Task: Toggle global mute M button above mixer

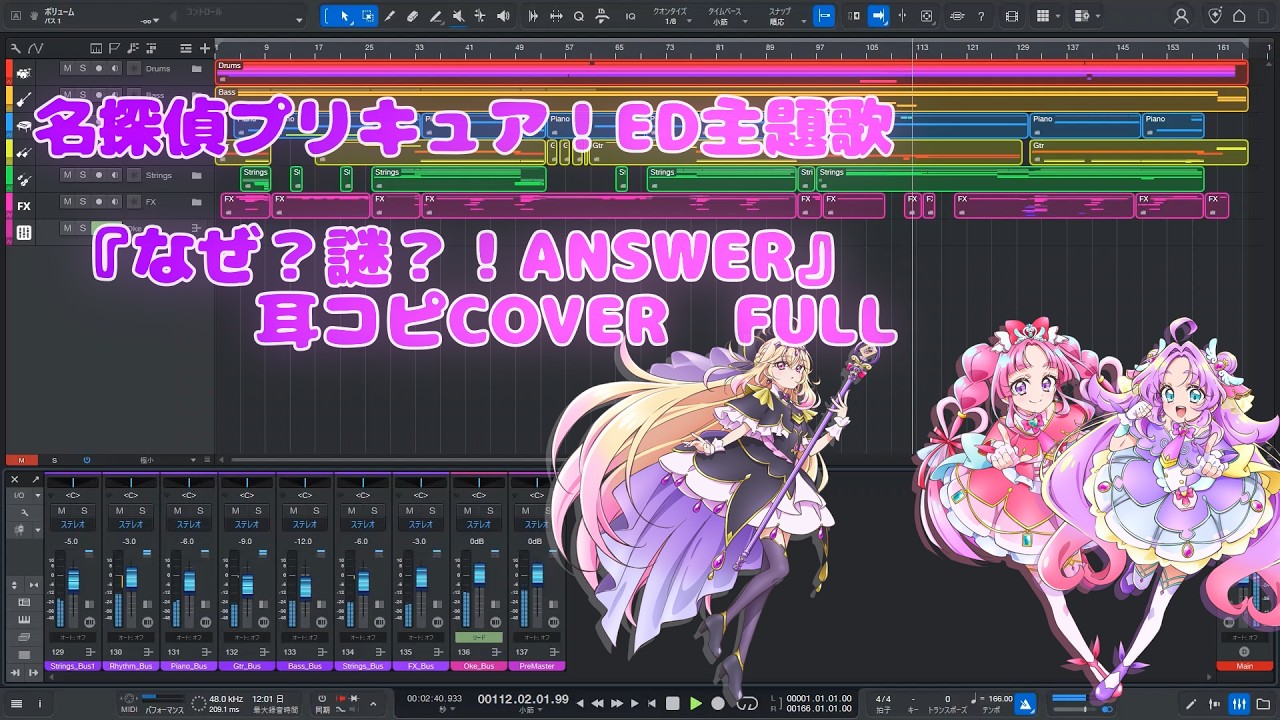Action: click(21, 460)
